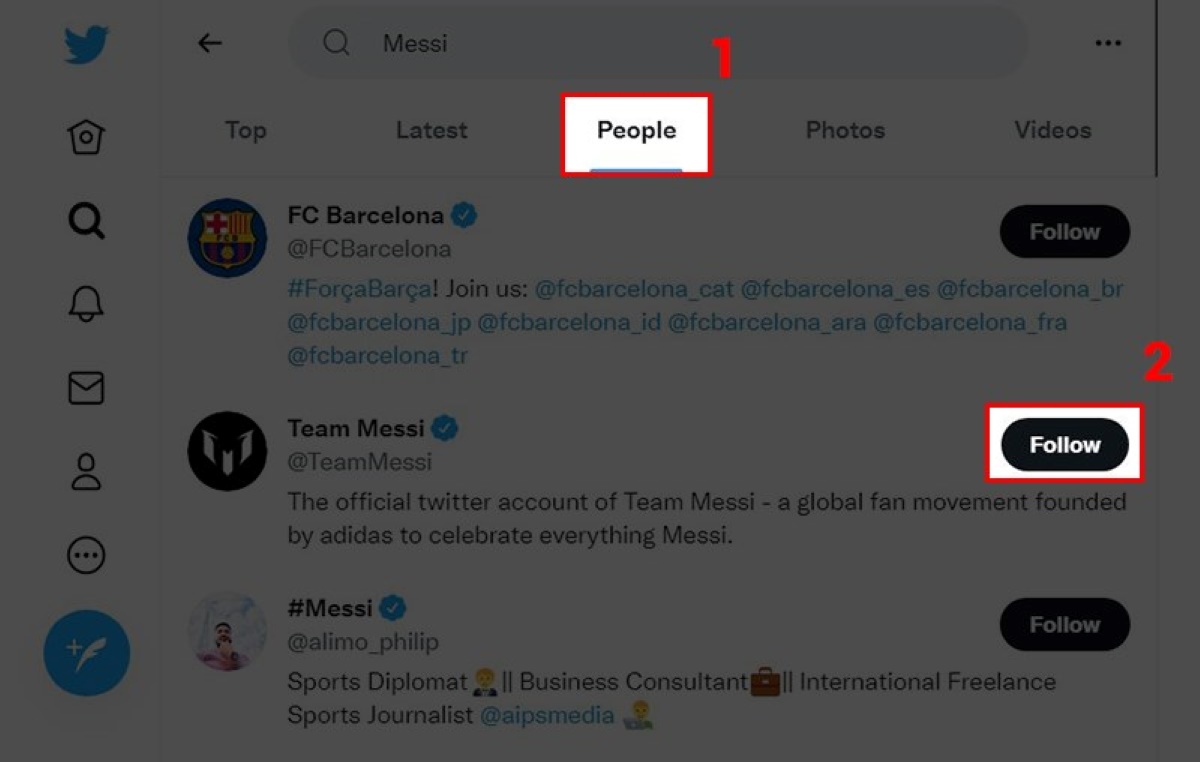Switch to the Top tab
1200x762 pixels.
tap(245, 130)
